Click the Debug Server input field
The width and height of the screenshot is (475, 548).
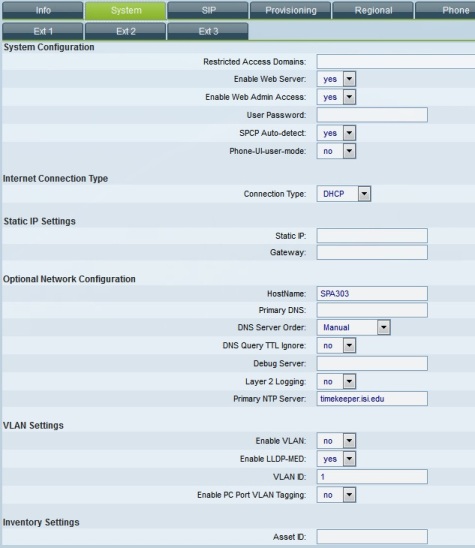pos(372,363)
